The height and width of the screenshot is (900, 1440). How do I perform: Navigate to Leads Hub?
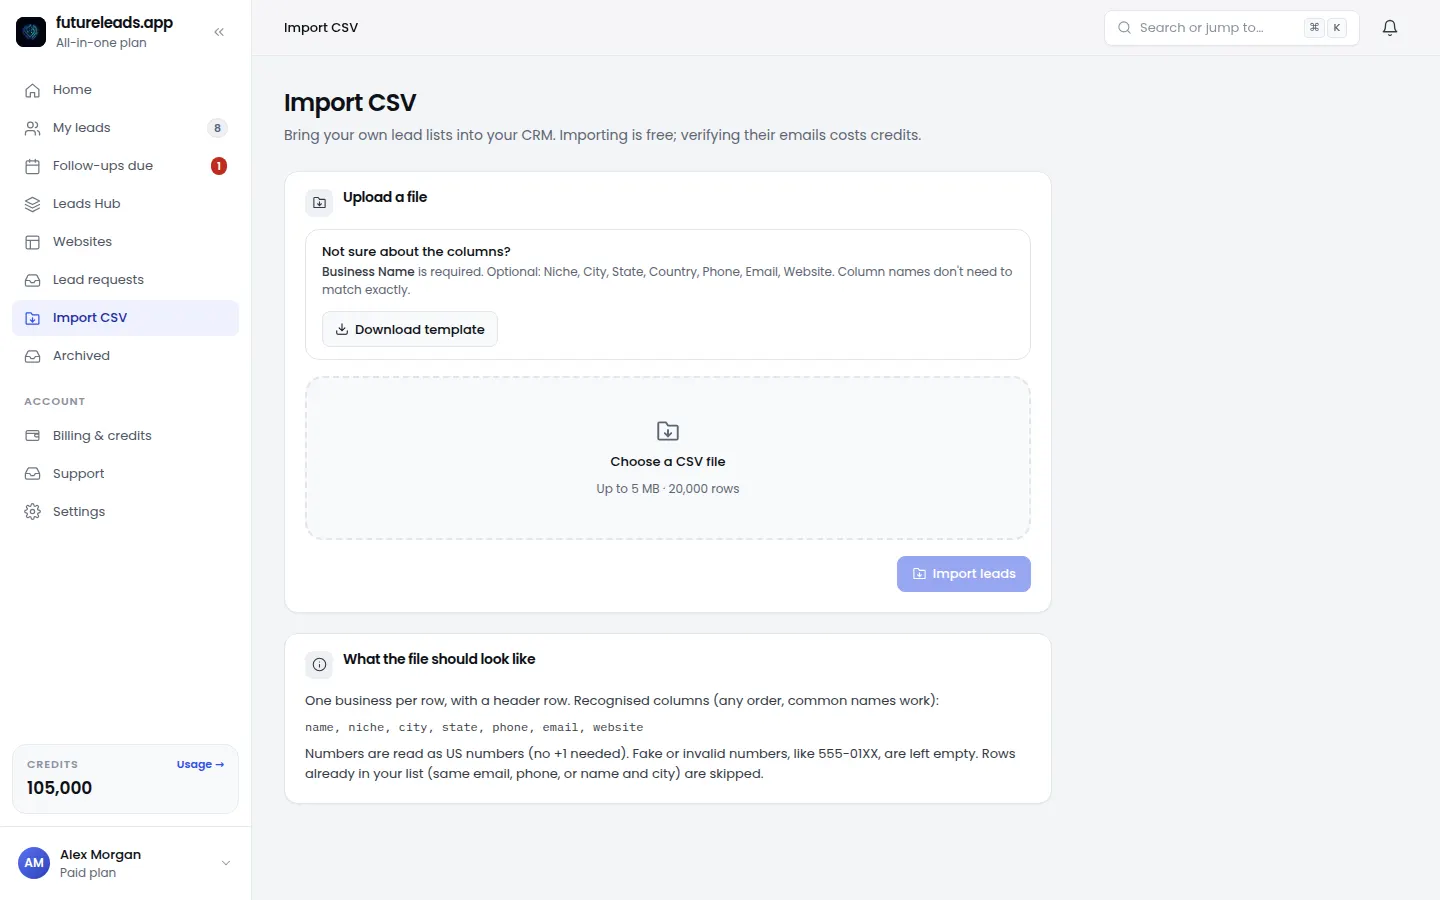[x=125, y=204]
